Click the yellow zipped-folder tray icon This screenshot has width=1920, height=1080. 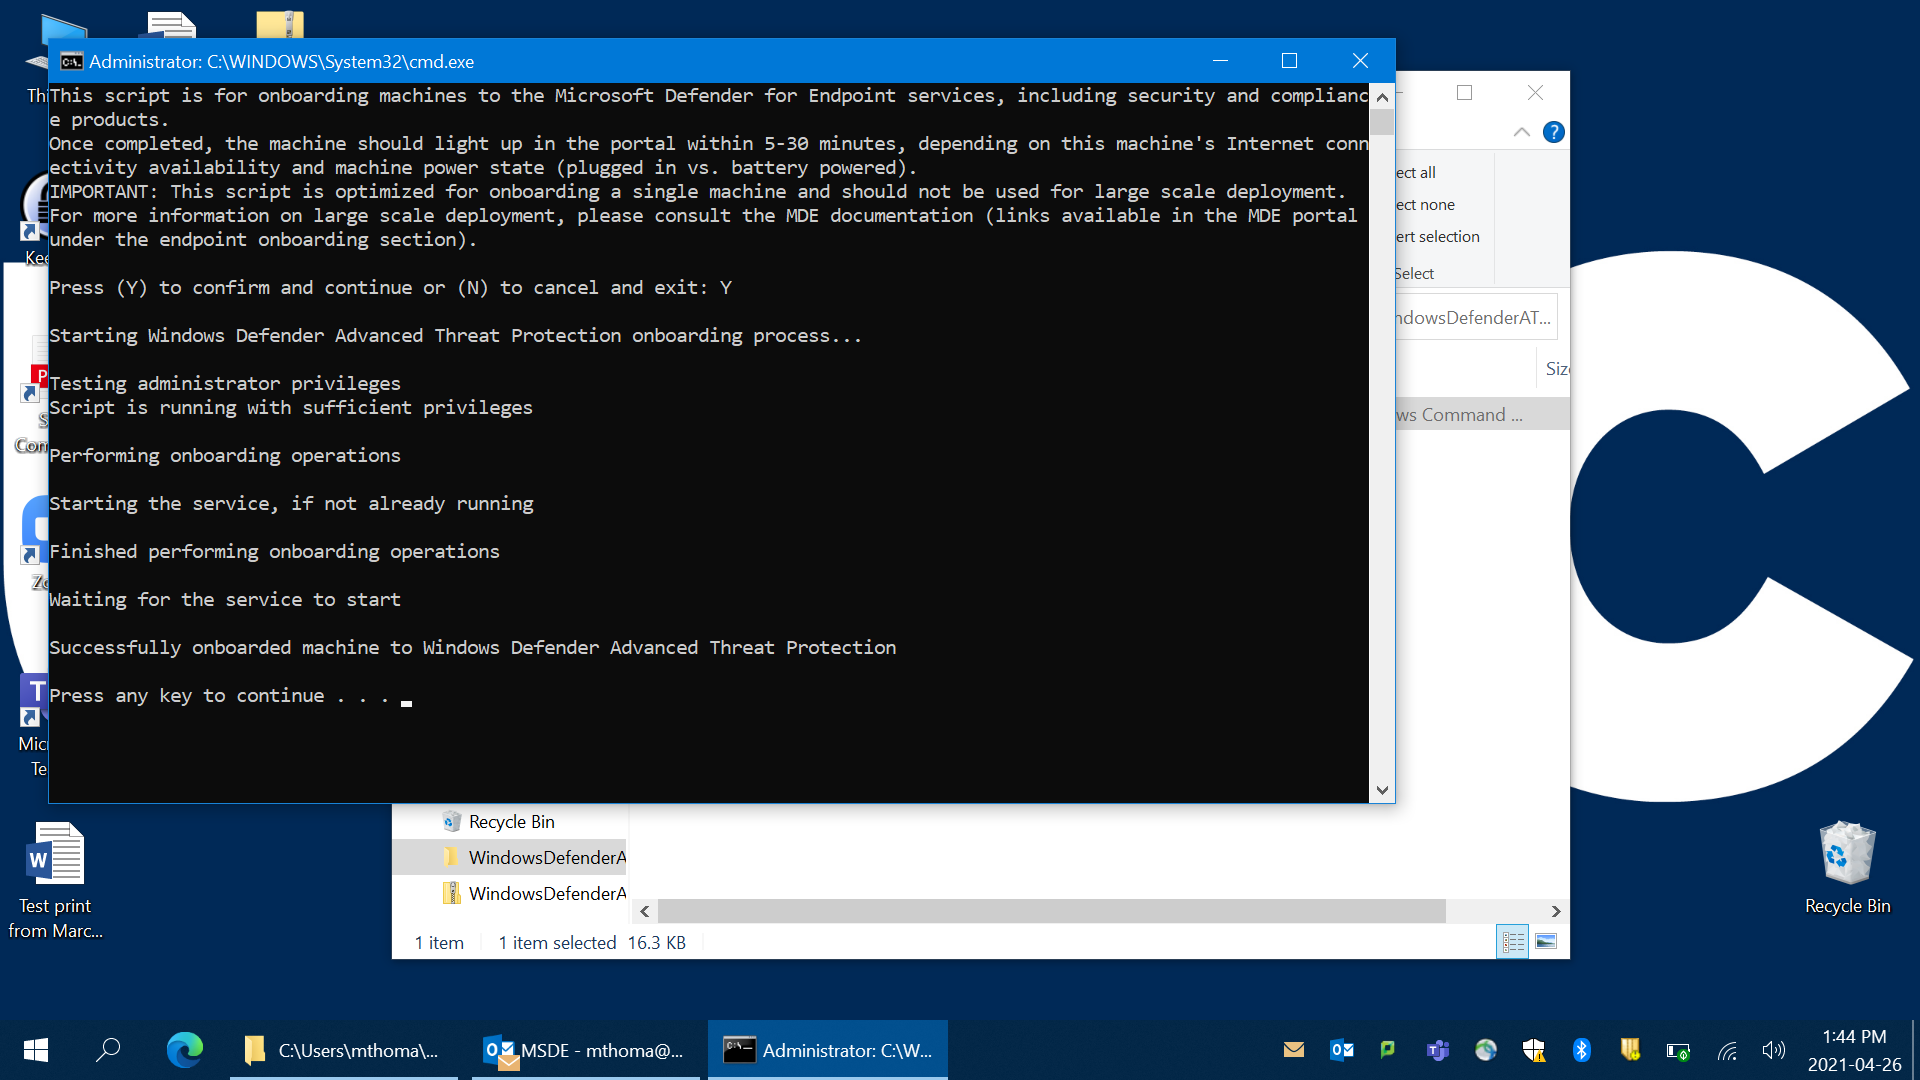pos(1630,1050)
